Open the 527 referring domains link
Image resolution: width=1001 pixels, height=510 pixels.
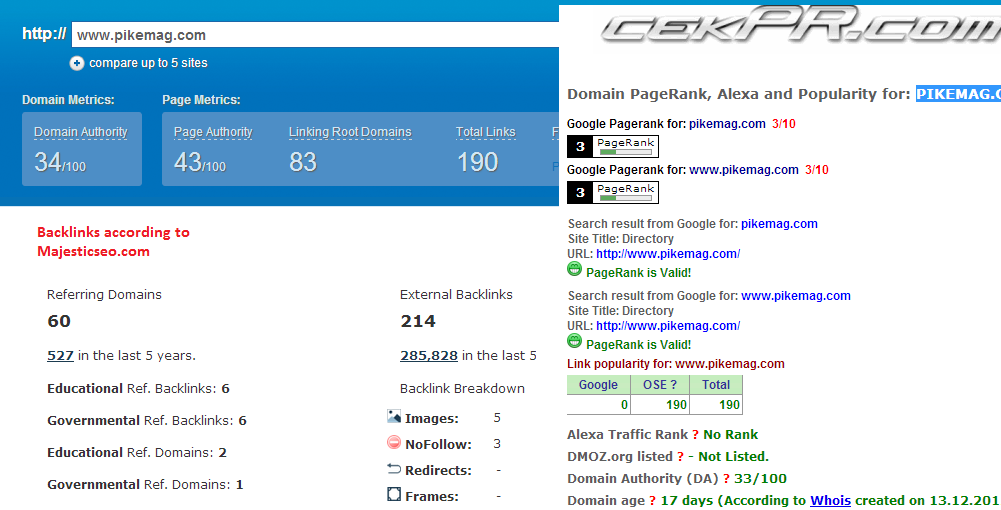[60, 356]
